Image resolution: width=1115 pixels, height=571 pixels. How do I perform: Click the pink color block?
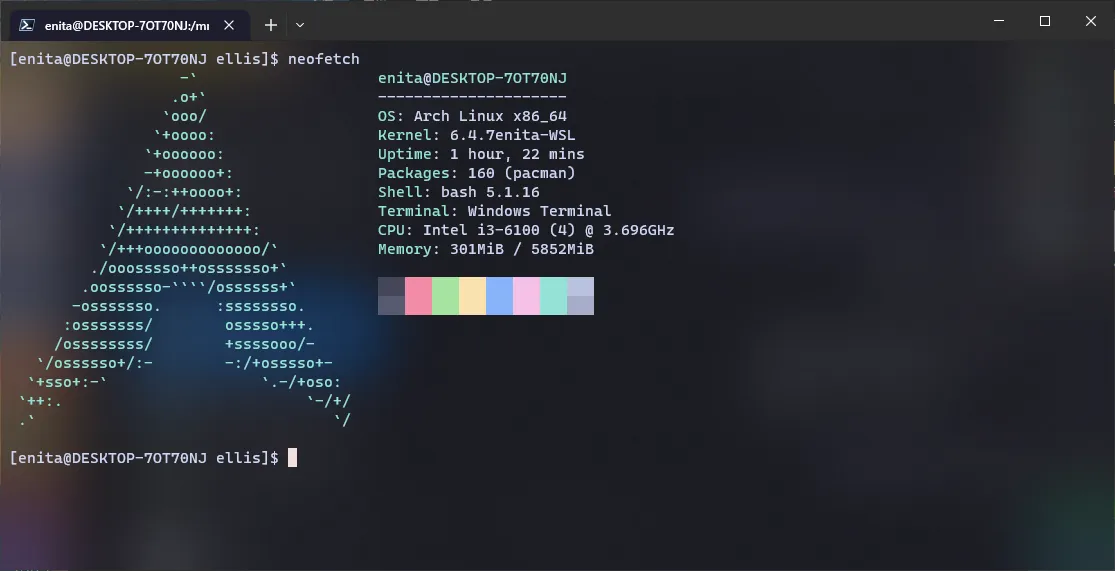point(418,296)
